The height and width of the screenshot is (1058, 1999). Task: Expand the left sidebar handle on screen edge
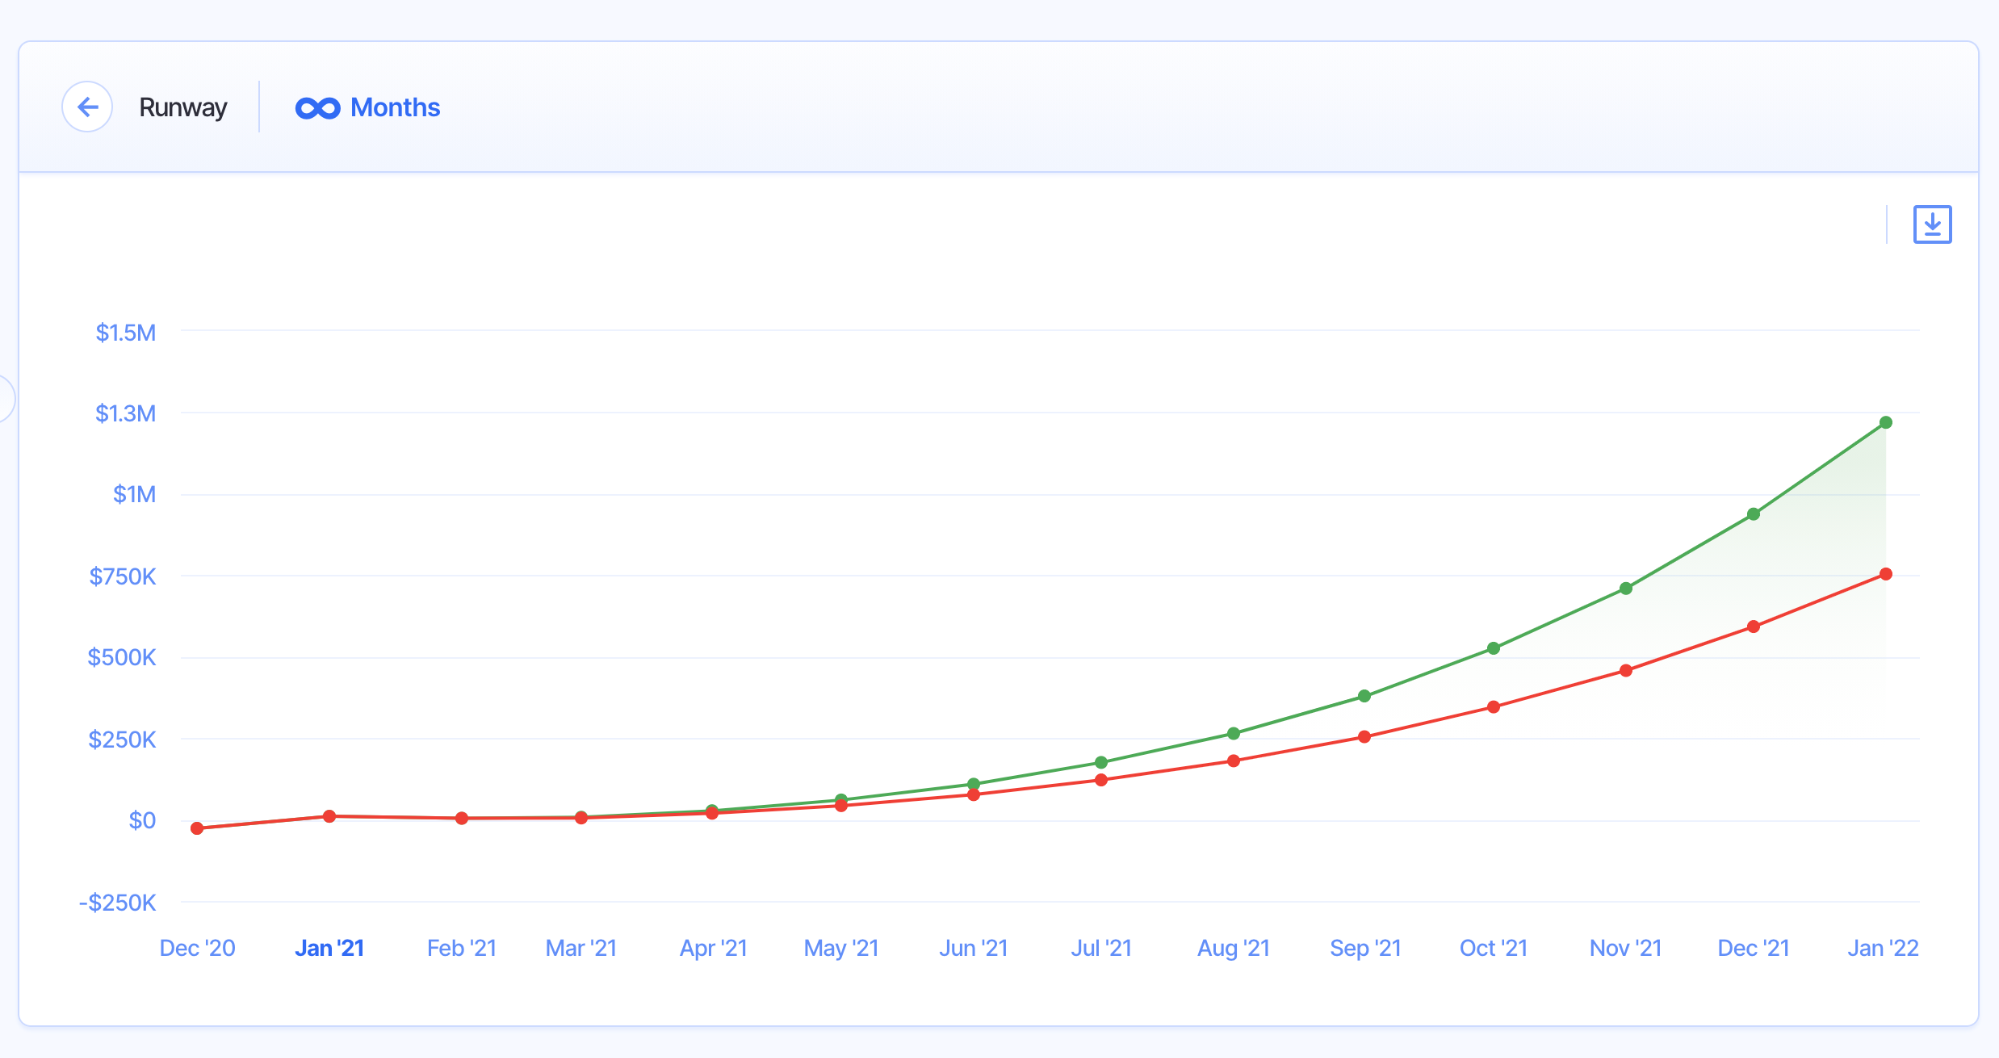[4, 397]
